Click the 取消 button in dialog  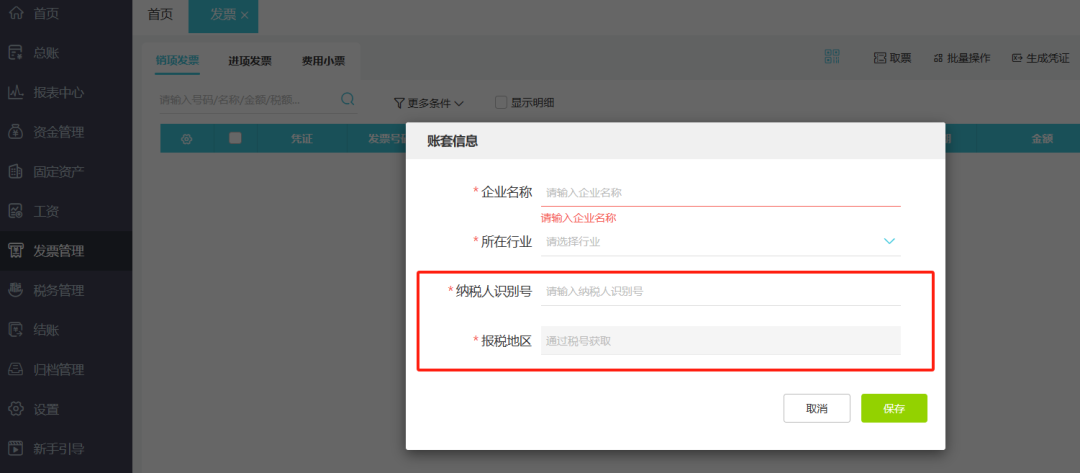pos(817,408)
